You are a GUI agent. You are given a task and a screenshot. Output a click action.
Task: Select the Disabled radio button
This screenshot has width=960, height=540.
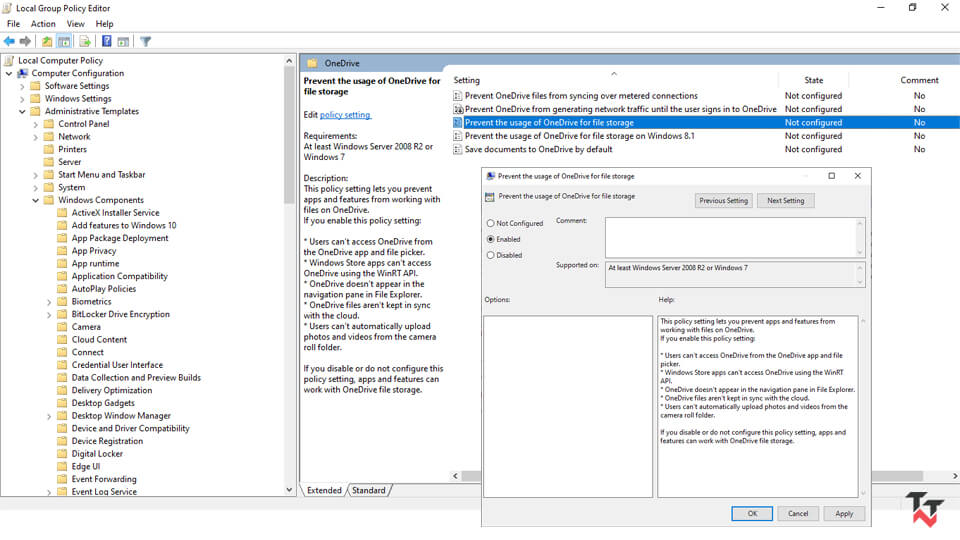[x=490, y=255]
